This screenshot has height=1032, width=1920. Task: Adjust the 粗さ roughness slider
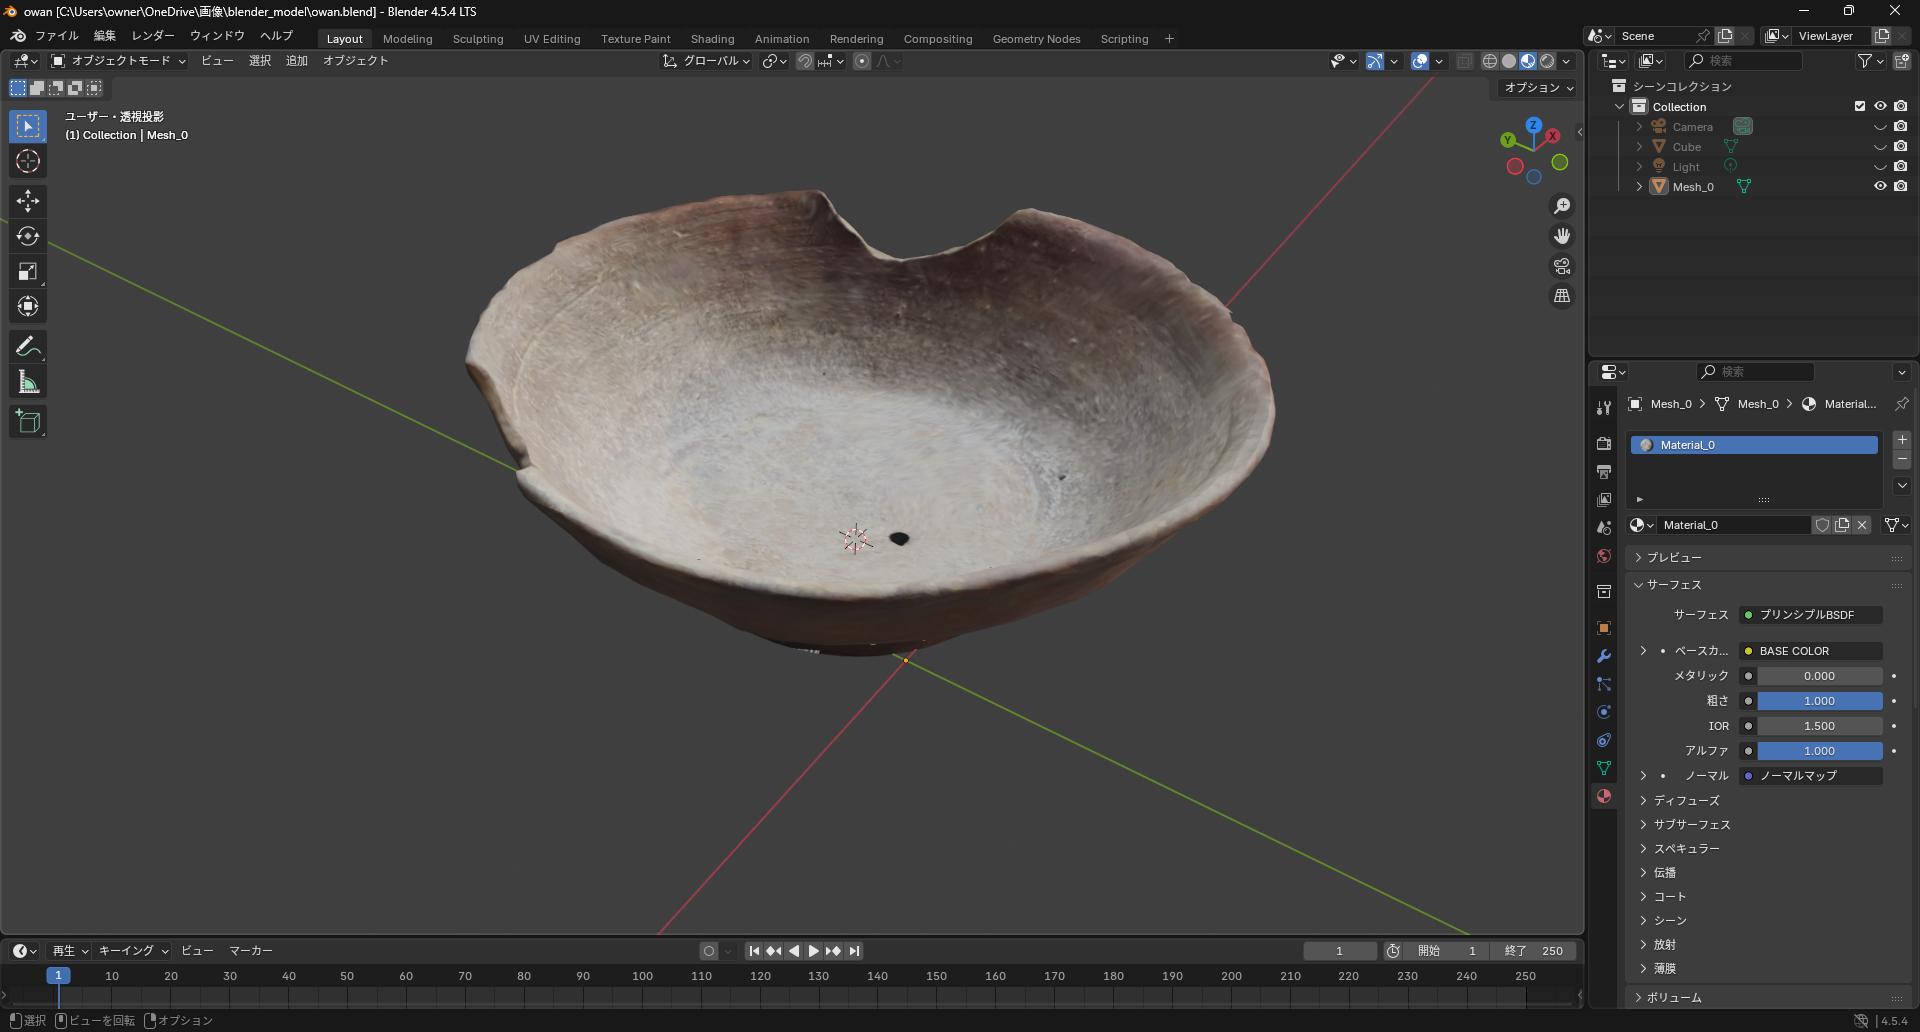[x=1819, y=701]
